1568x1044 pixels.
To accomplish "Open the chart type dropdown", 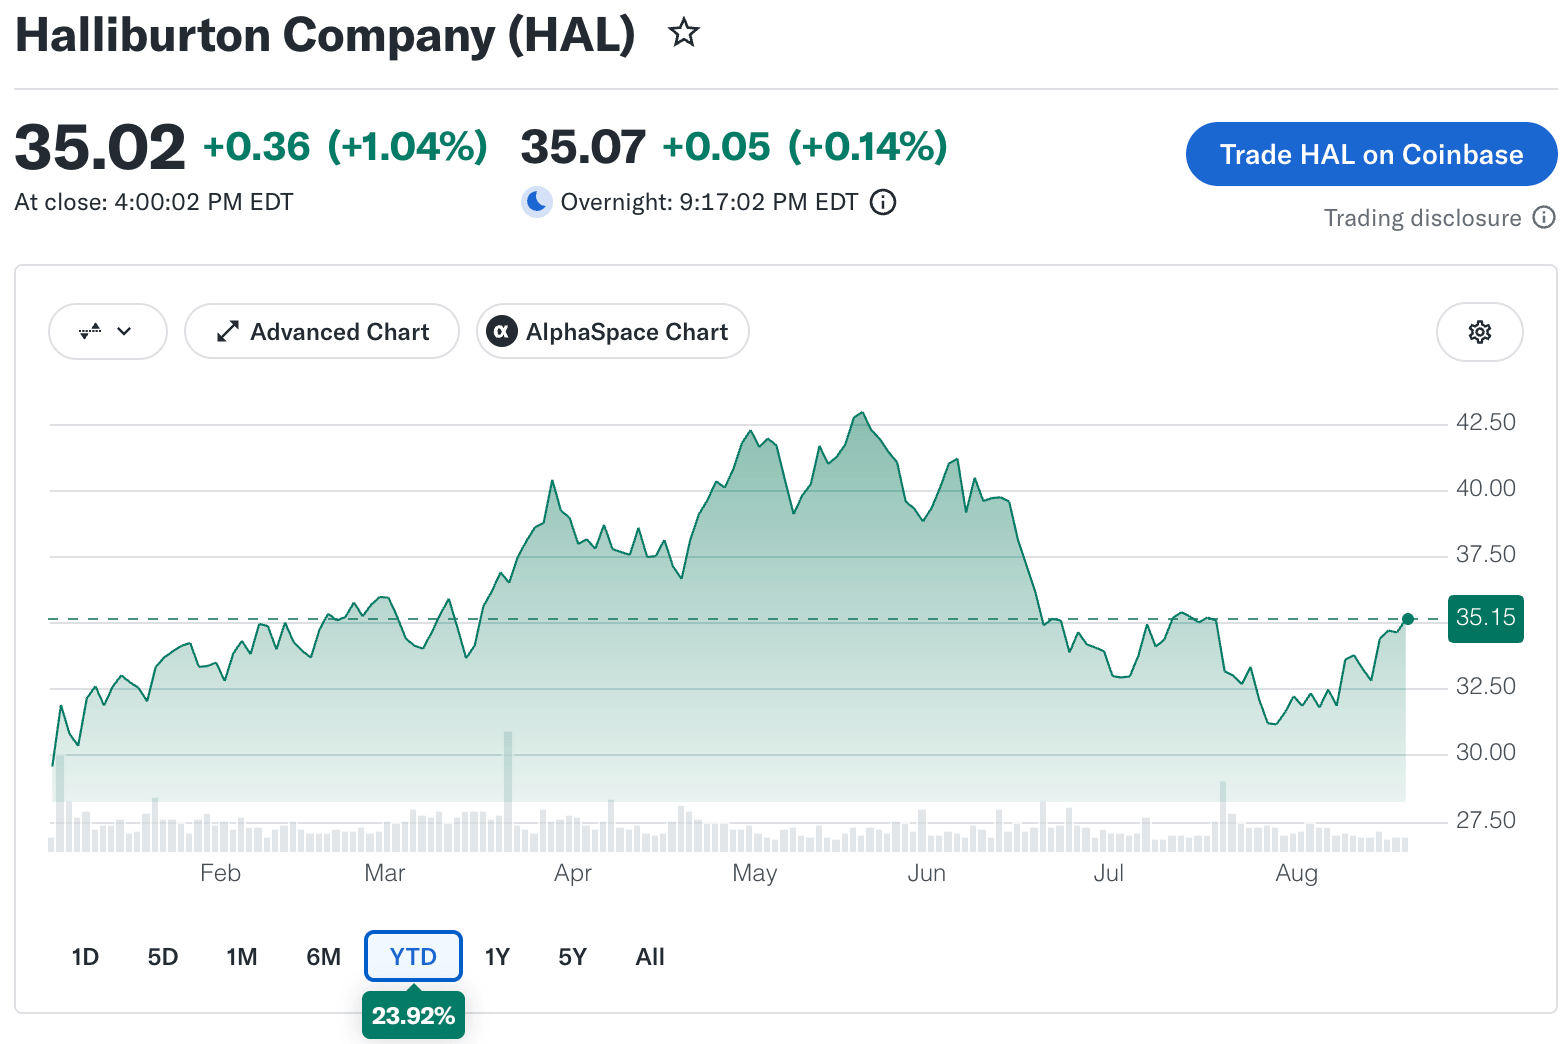I will coord(108,332).
